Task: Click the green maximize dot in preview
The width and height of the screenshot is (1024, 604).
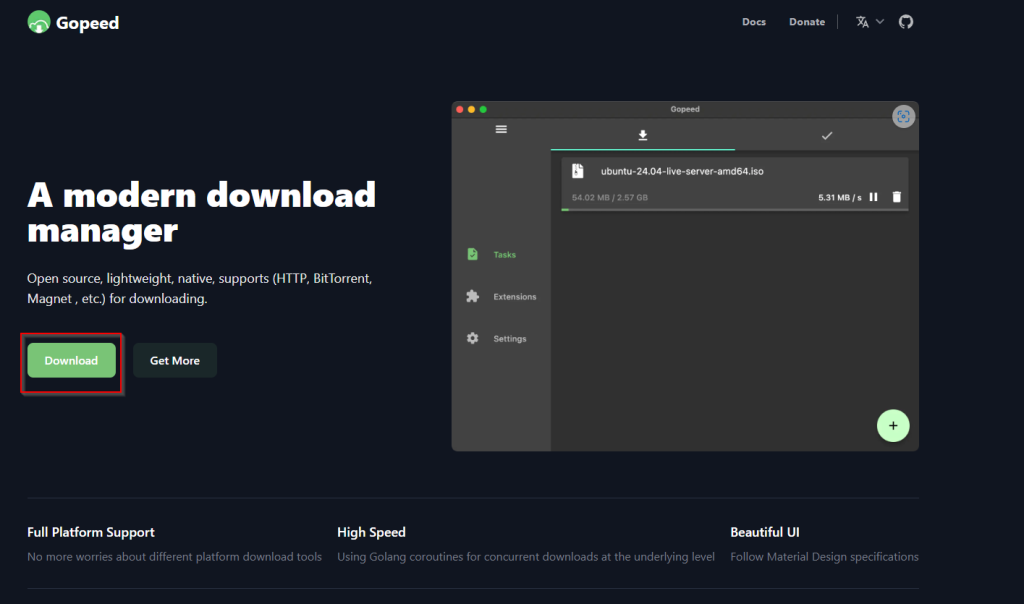Action: [483, 110]
